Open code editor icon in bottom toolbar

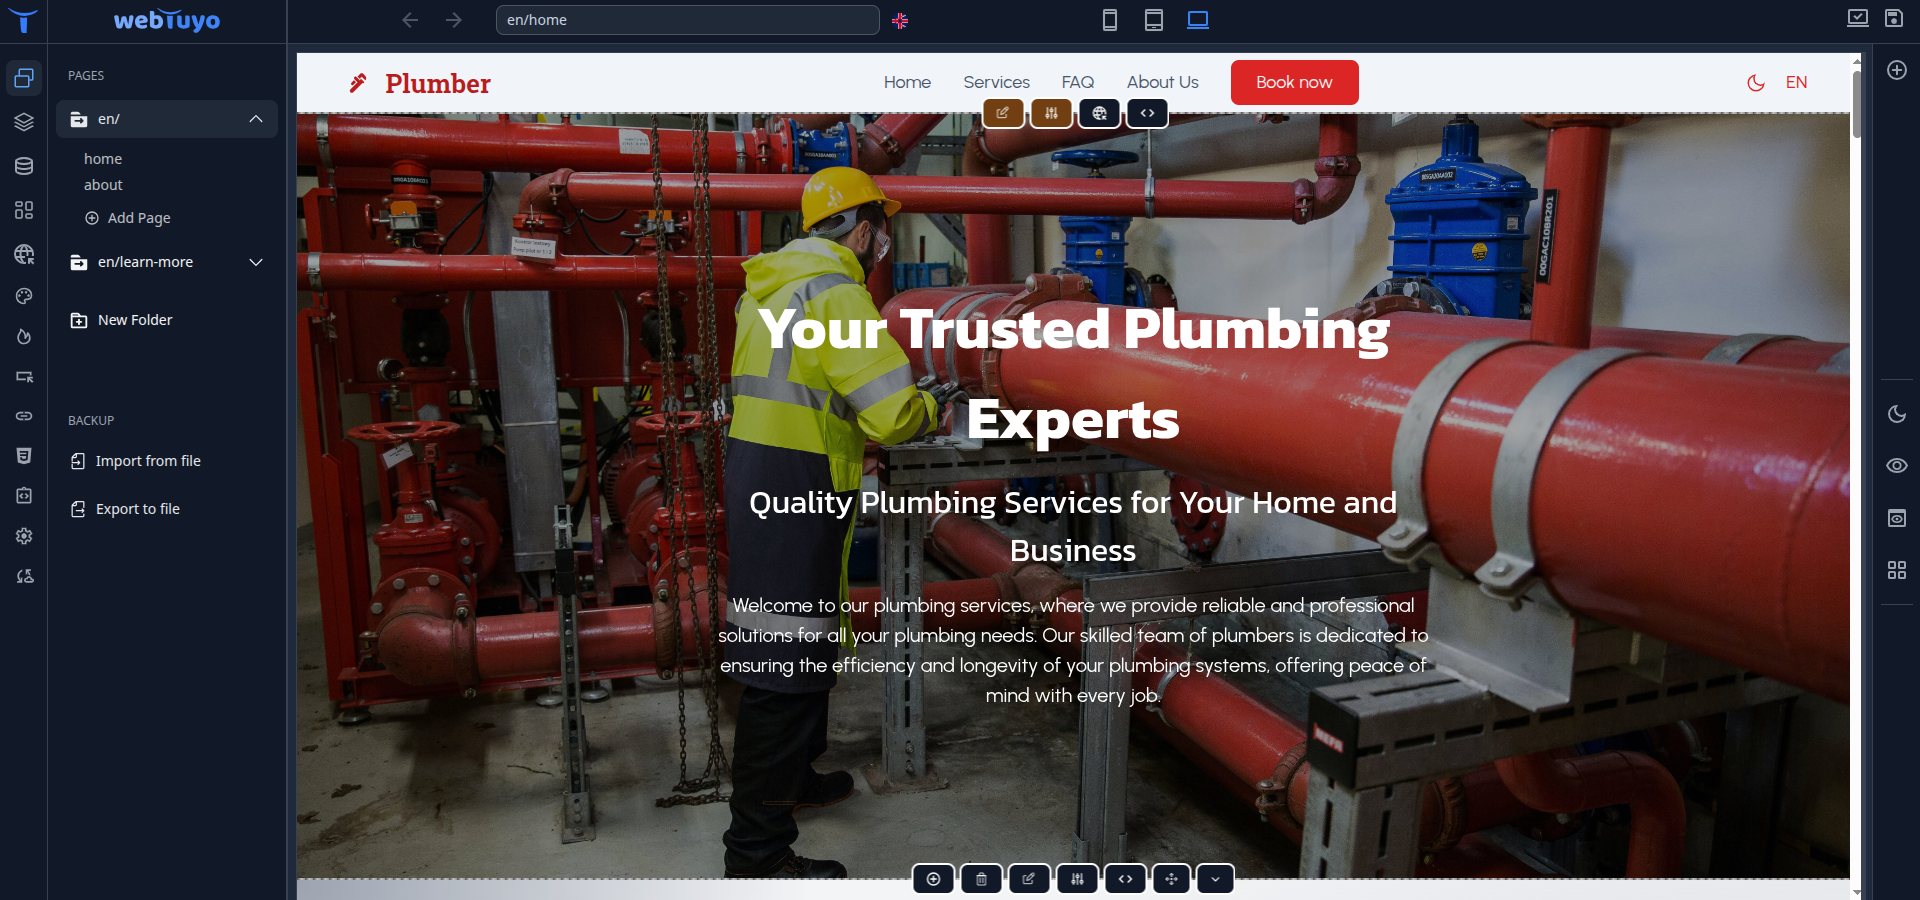pyautogui.click(x=1125, y=879)
